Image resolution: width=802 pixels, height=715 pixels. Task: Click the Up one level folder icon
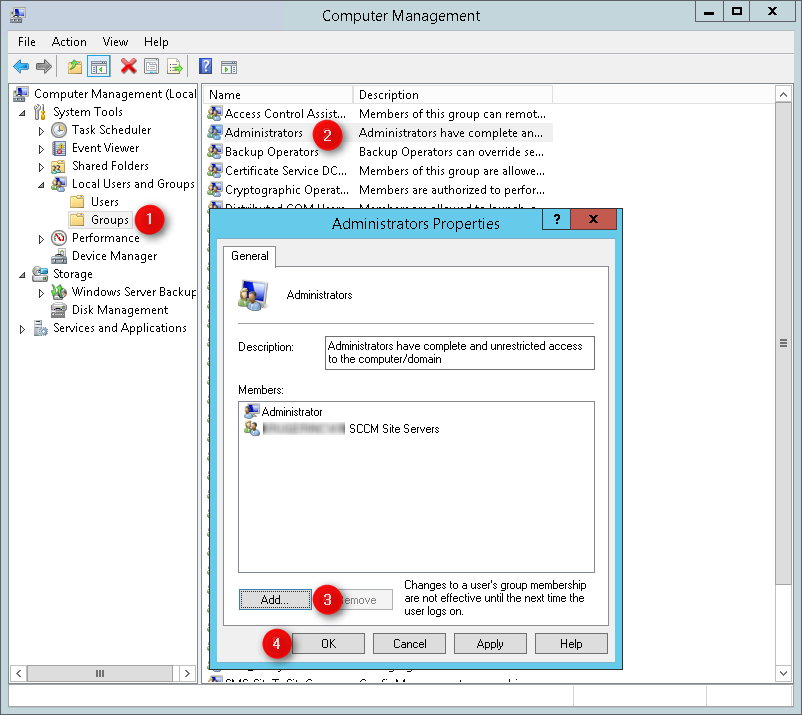[75, 66]
